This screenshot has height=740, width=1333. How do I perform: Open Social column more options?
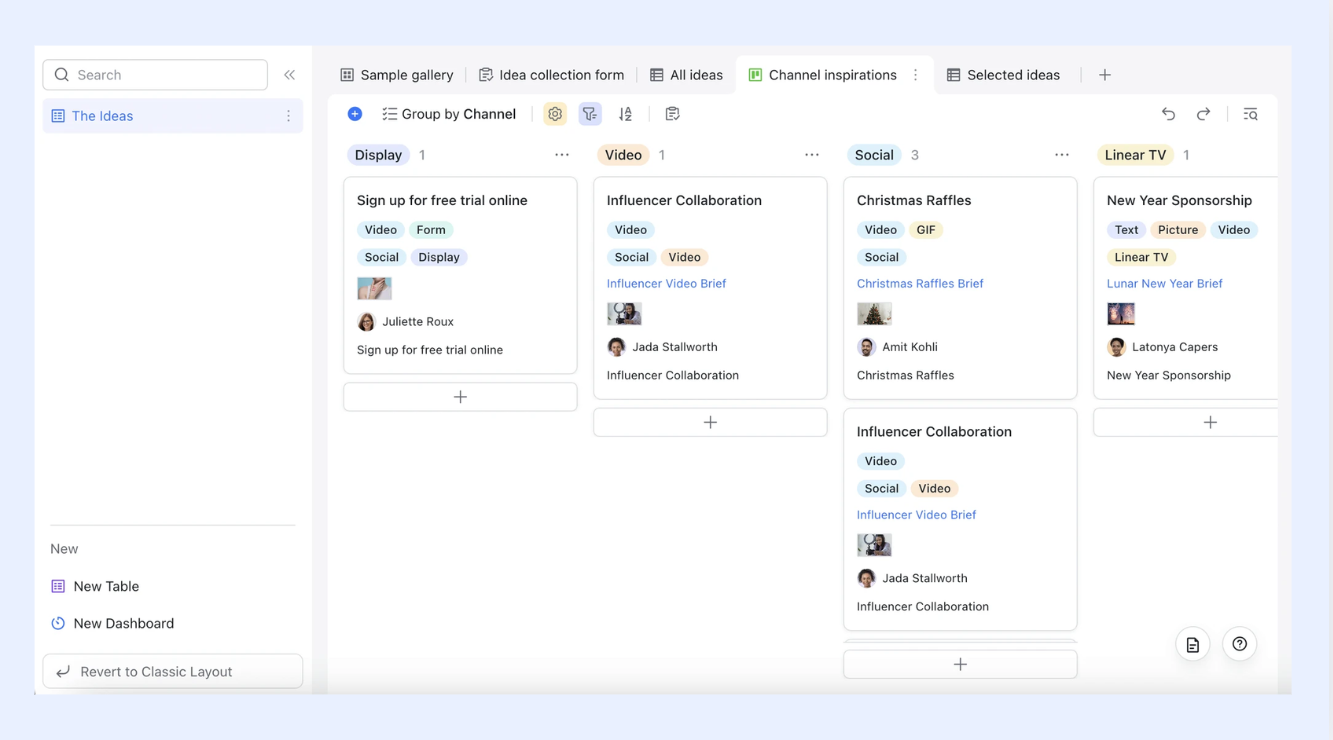click(1062, 155)
